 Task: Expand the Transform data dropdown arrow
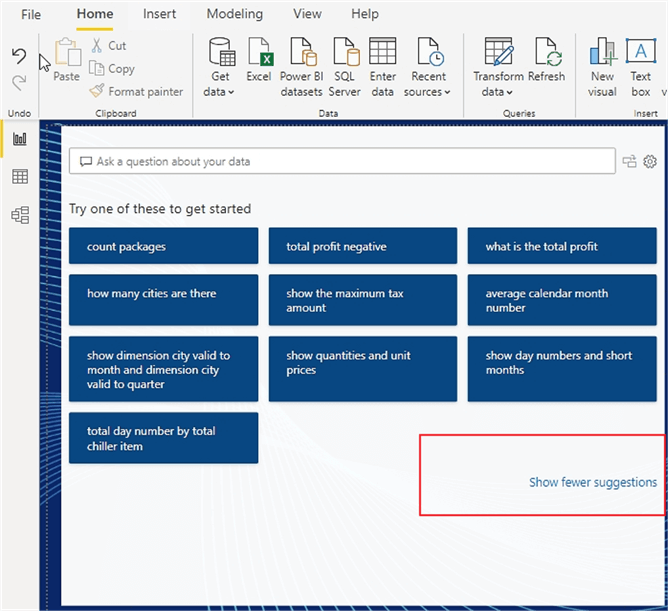(x=510, y=92)
